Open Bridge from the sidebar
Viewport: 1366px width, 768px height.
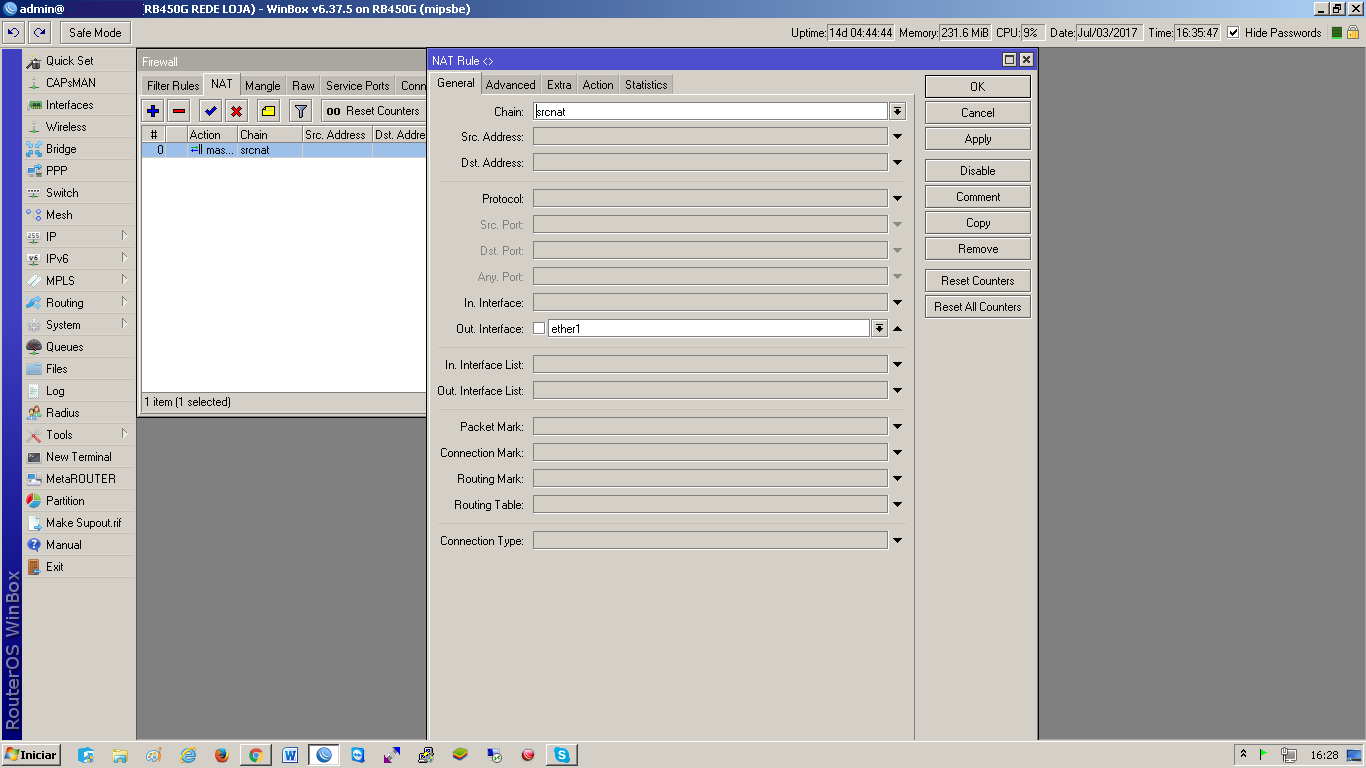(79, 149)
